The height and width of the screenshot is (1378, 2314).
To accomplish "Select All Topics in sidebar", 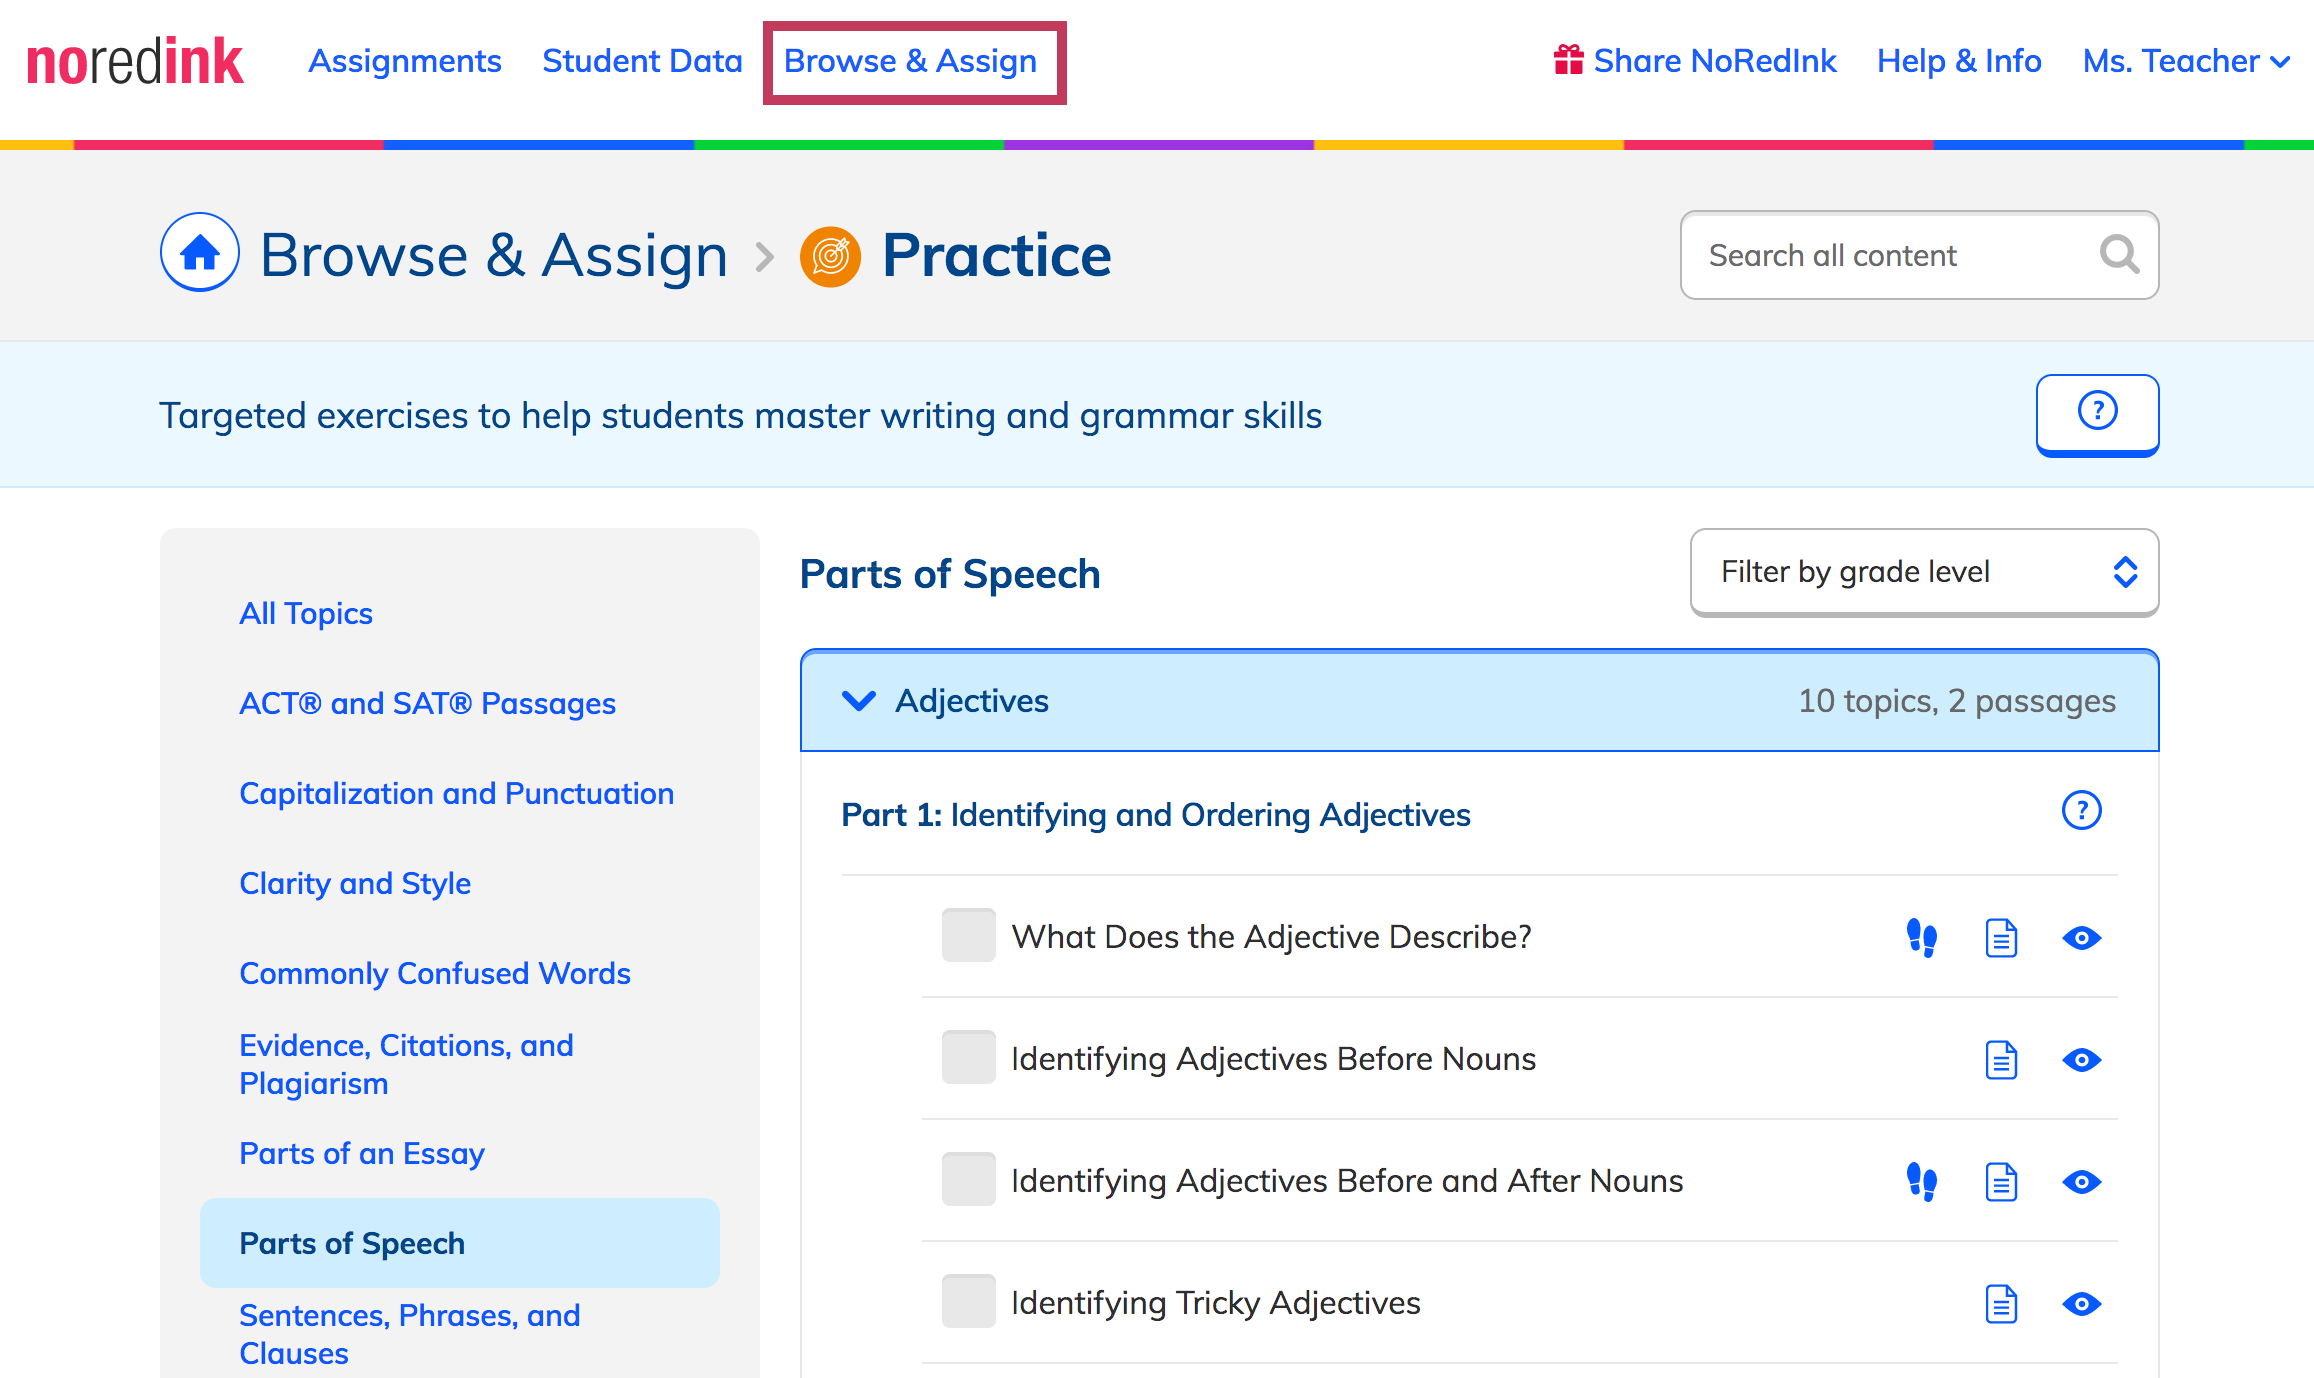I will pos(306,613).
